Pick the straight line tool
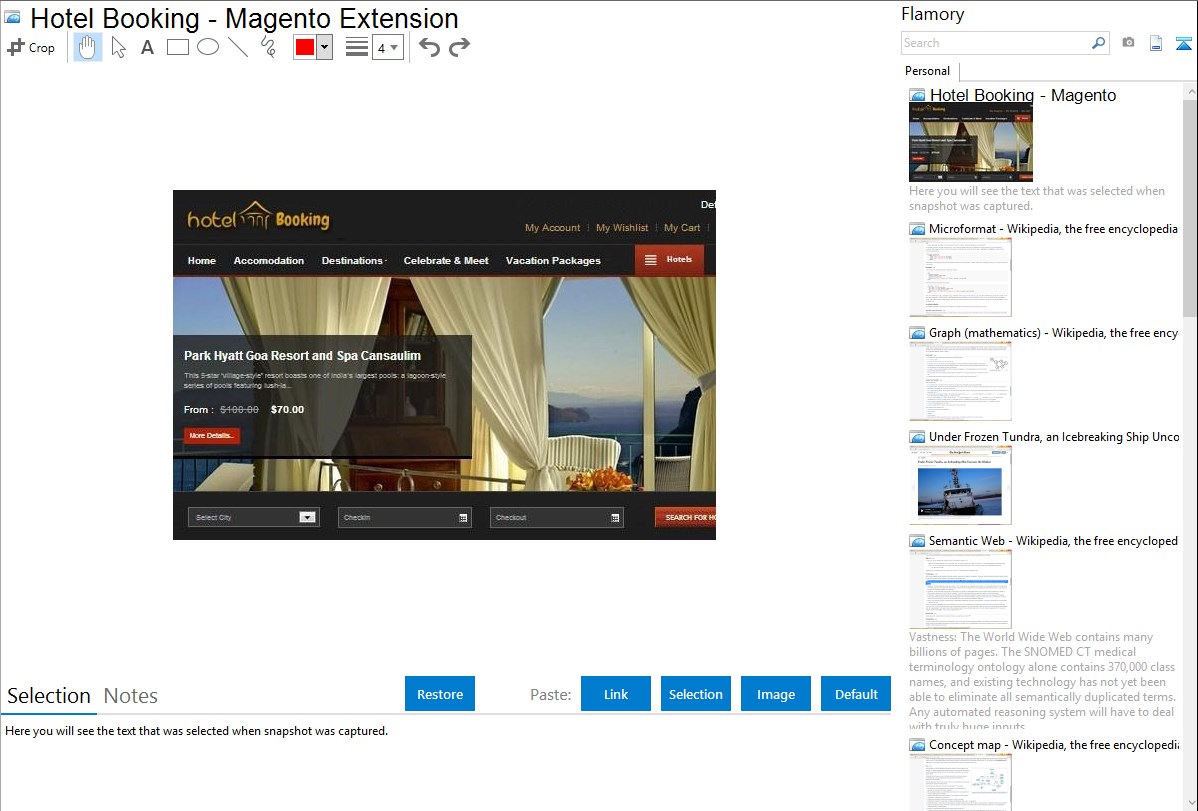 (x=238, y=47)
